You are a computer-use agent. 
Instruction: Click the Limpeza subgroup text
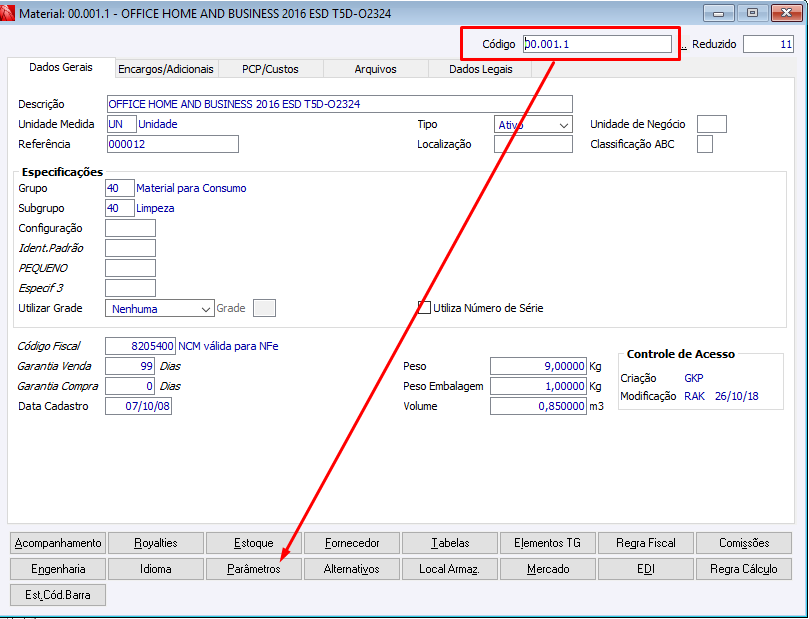coord(155,208)
